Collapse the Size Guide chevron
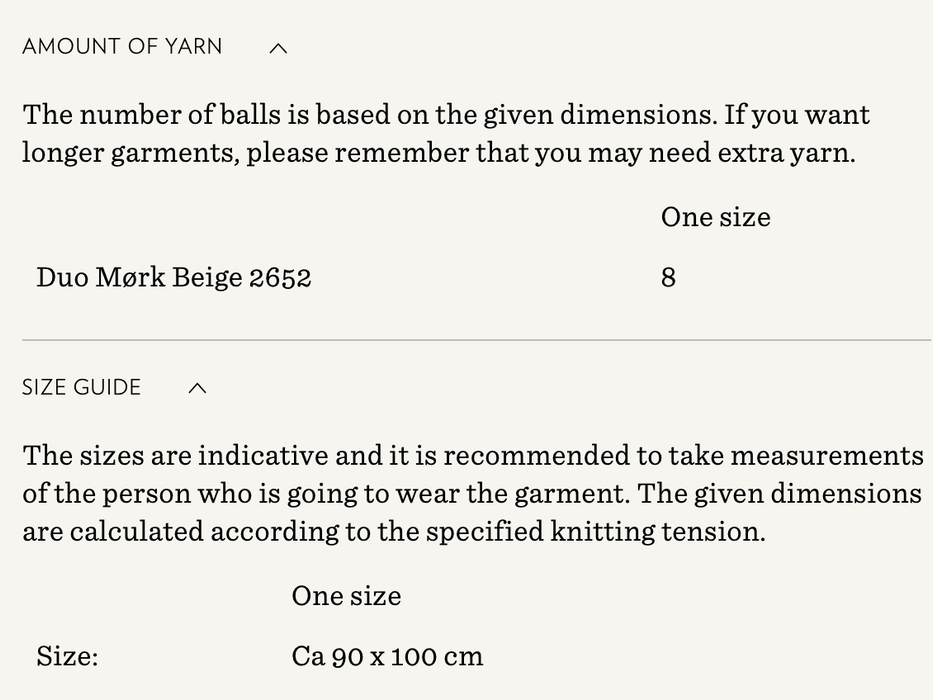Screen dimensions: 933x700 198,388
